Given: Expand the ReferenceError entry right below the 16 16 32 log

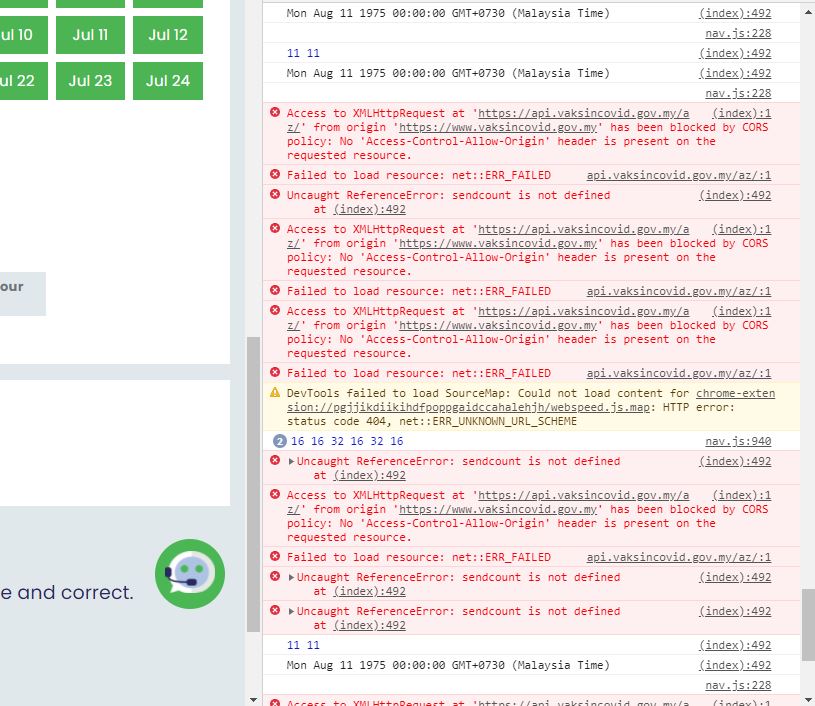Looking at the screenshot, I should pyautogui.click(x=291, y=461).
